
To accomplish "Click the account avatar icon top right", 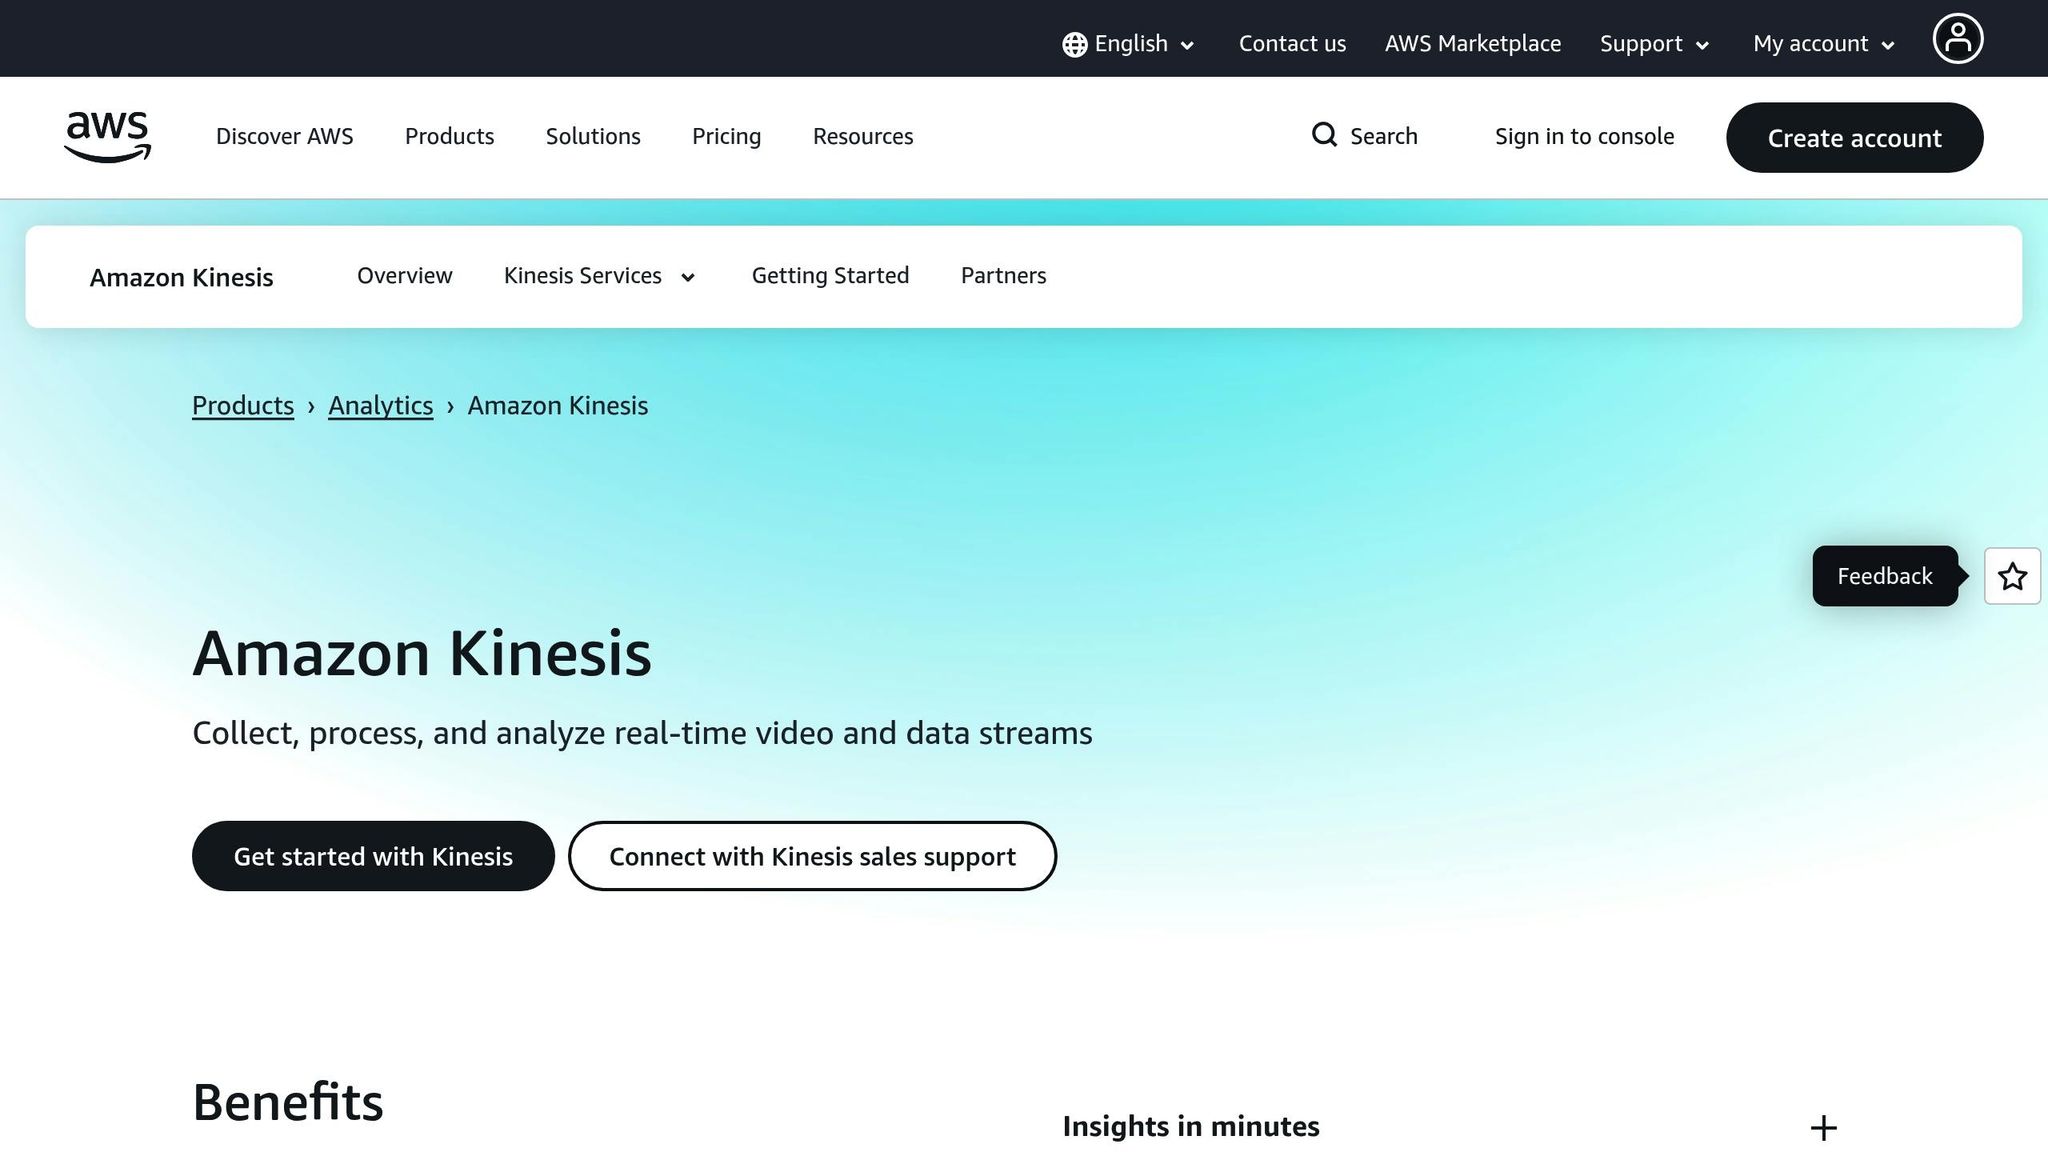I will click(1958, 37).
